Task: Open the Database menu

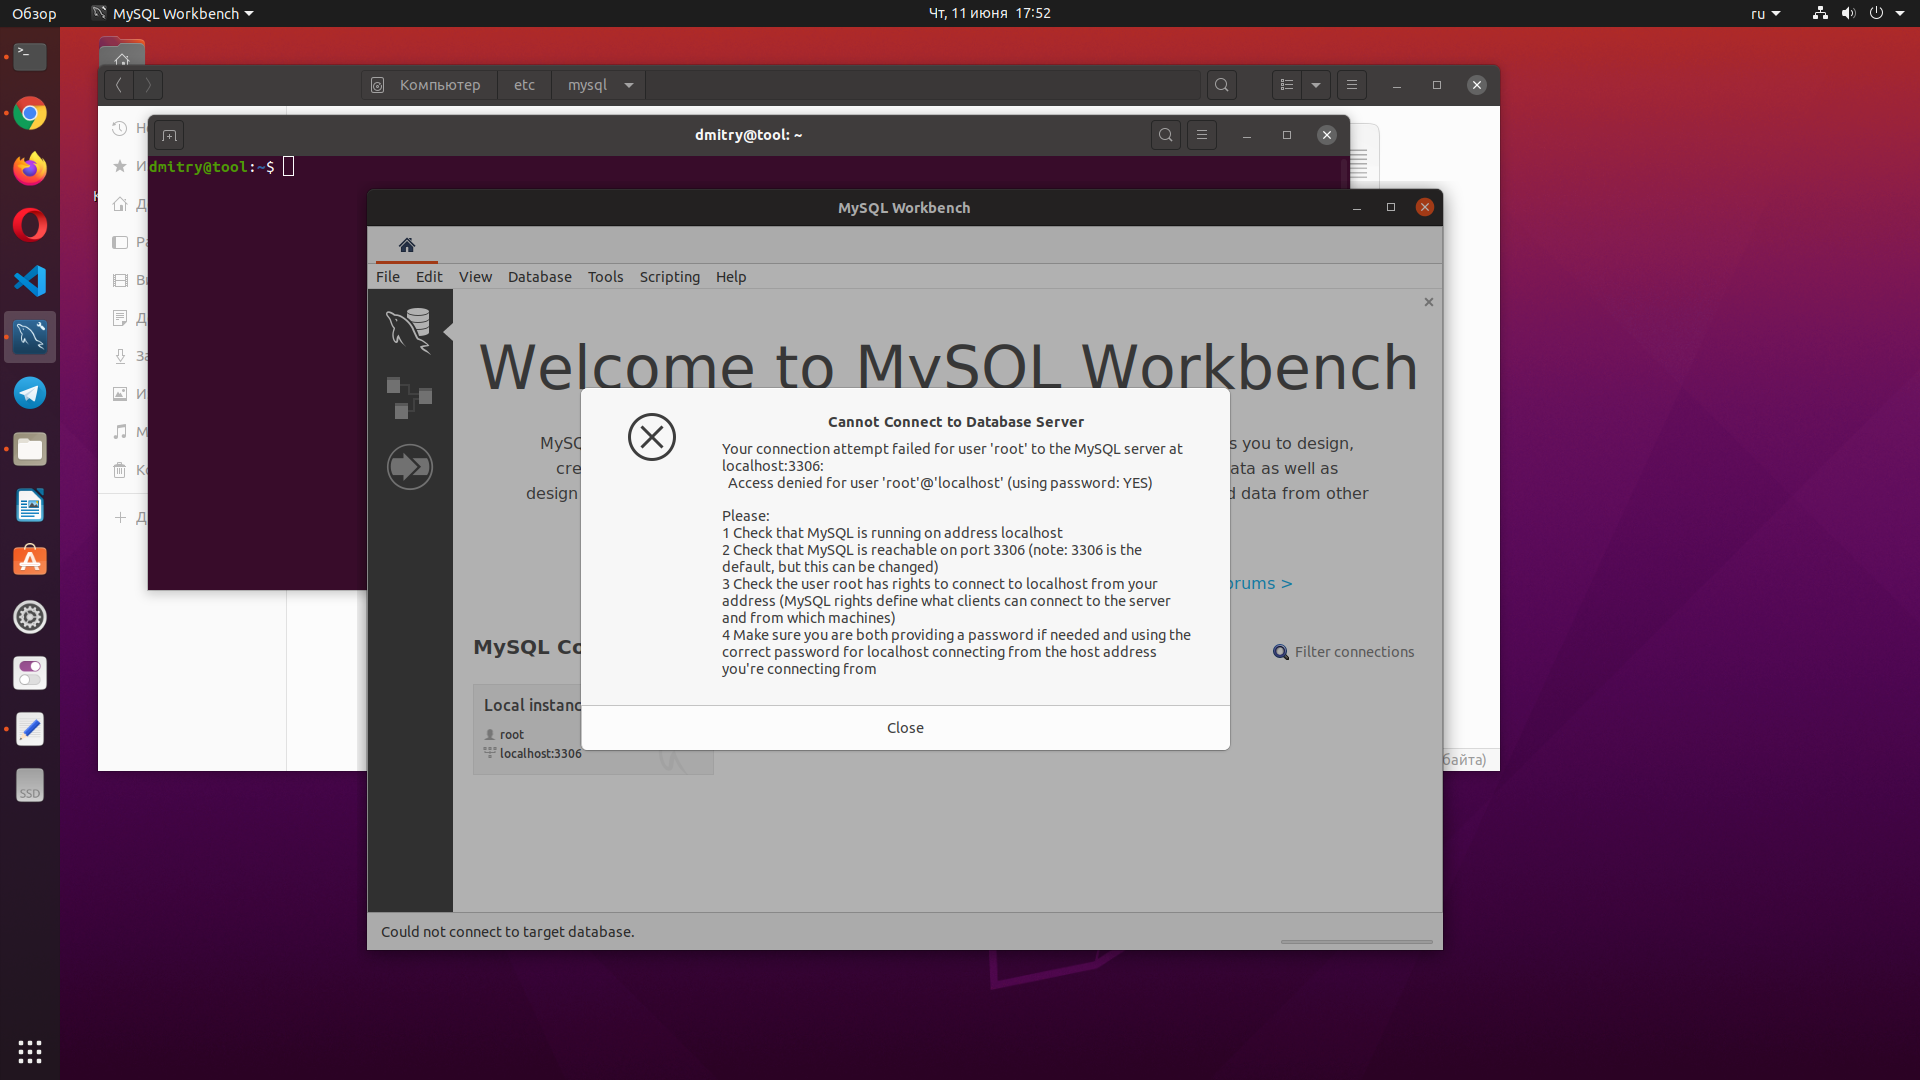Action: [540, 277]
